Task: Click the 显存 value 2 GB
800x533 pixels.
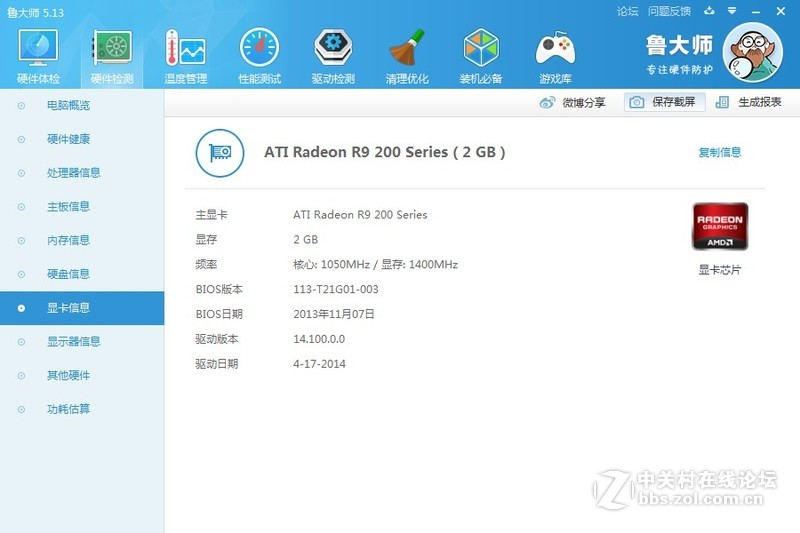Action: click(x=306, y=239)
